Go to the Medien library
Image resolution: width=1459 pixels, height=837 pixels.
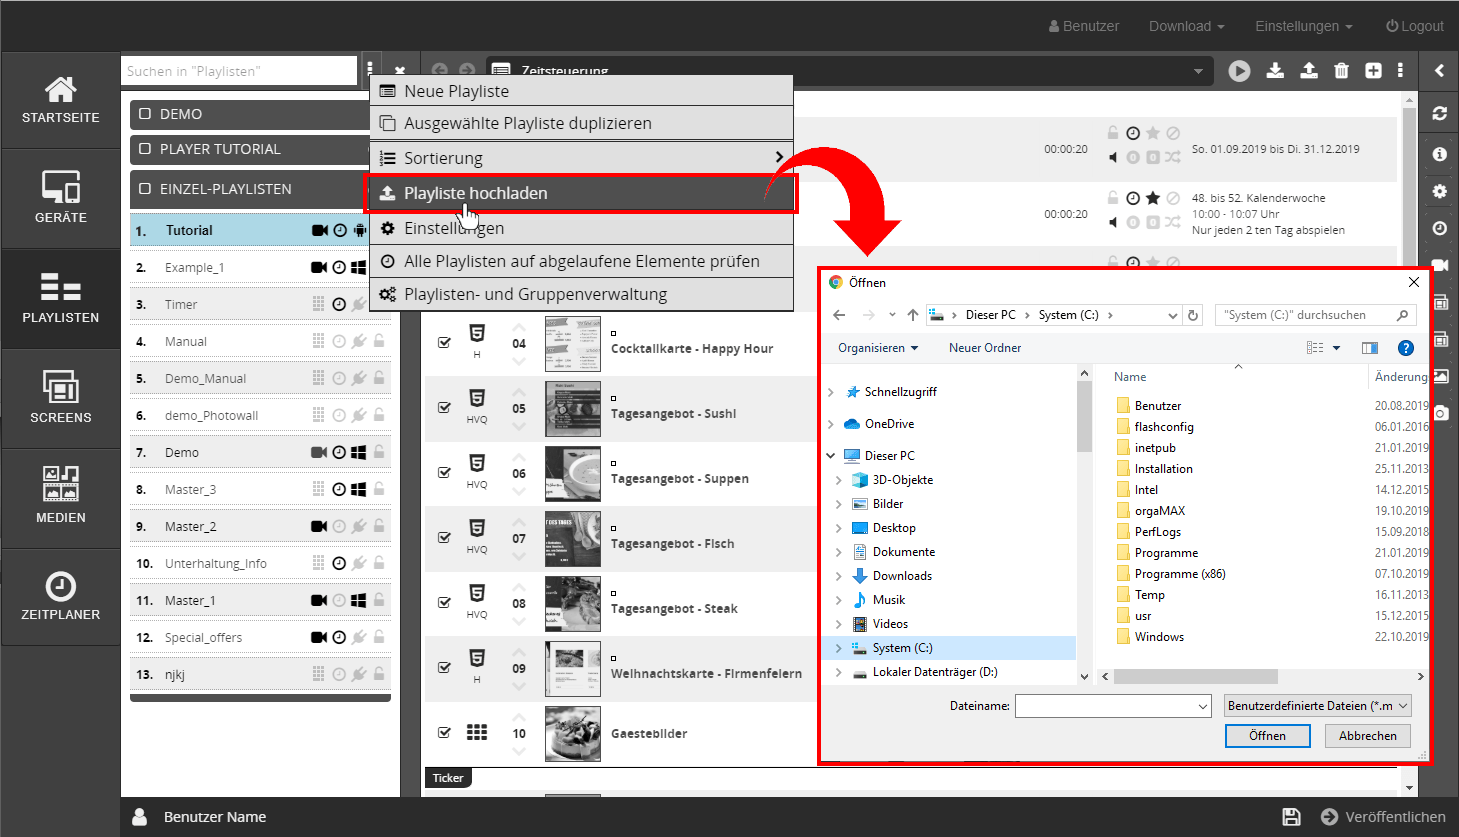click(x=60, y=497)
